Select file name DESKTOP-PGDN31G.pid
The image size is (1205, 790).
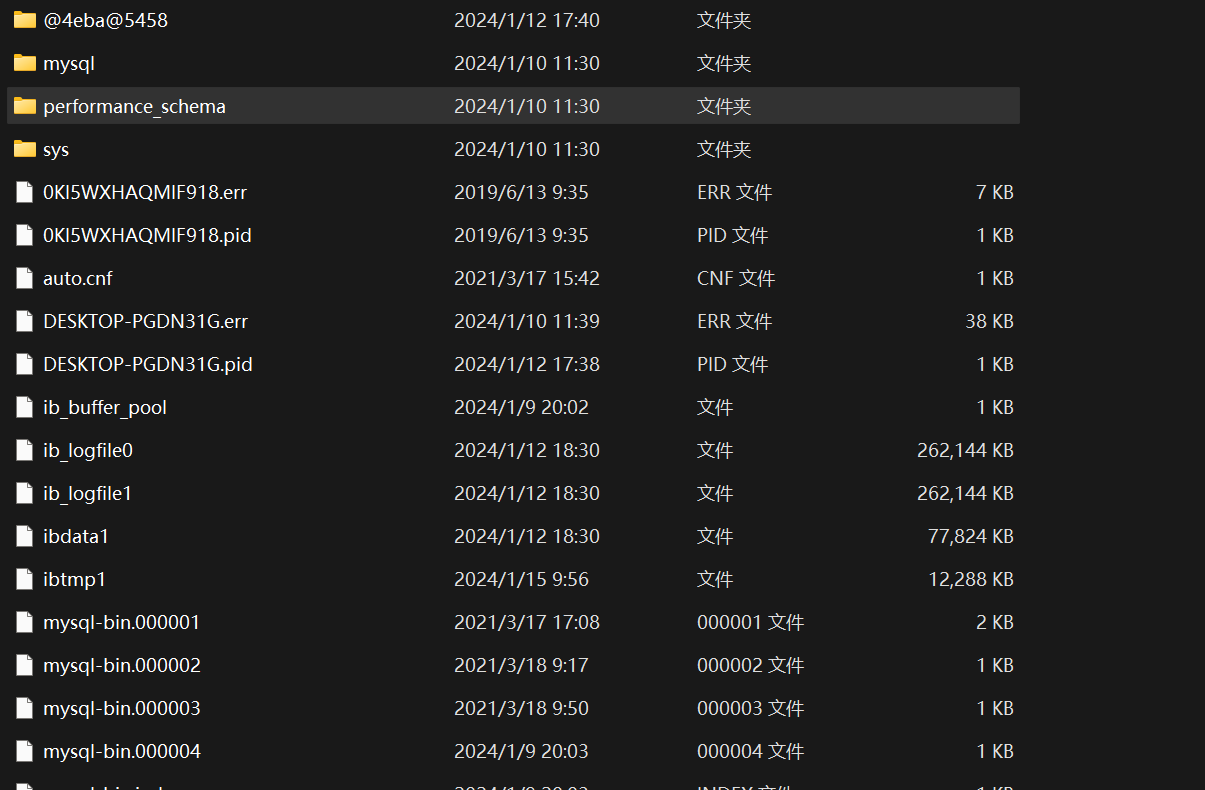(x=148, y=364)
